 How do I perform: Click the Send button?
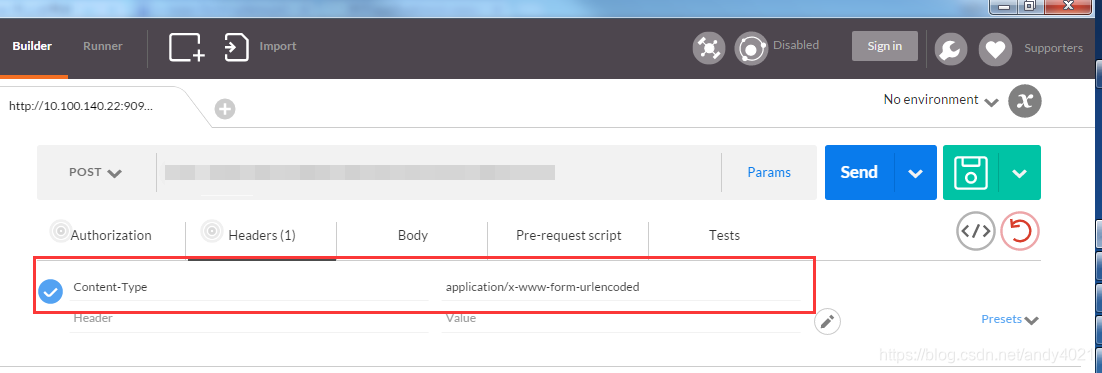859,172
